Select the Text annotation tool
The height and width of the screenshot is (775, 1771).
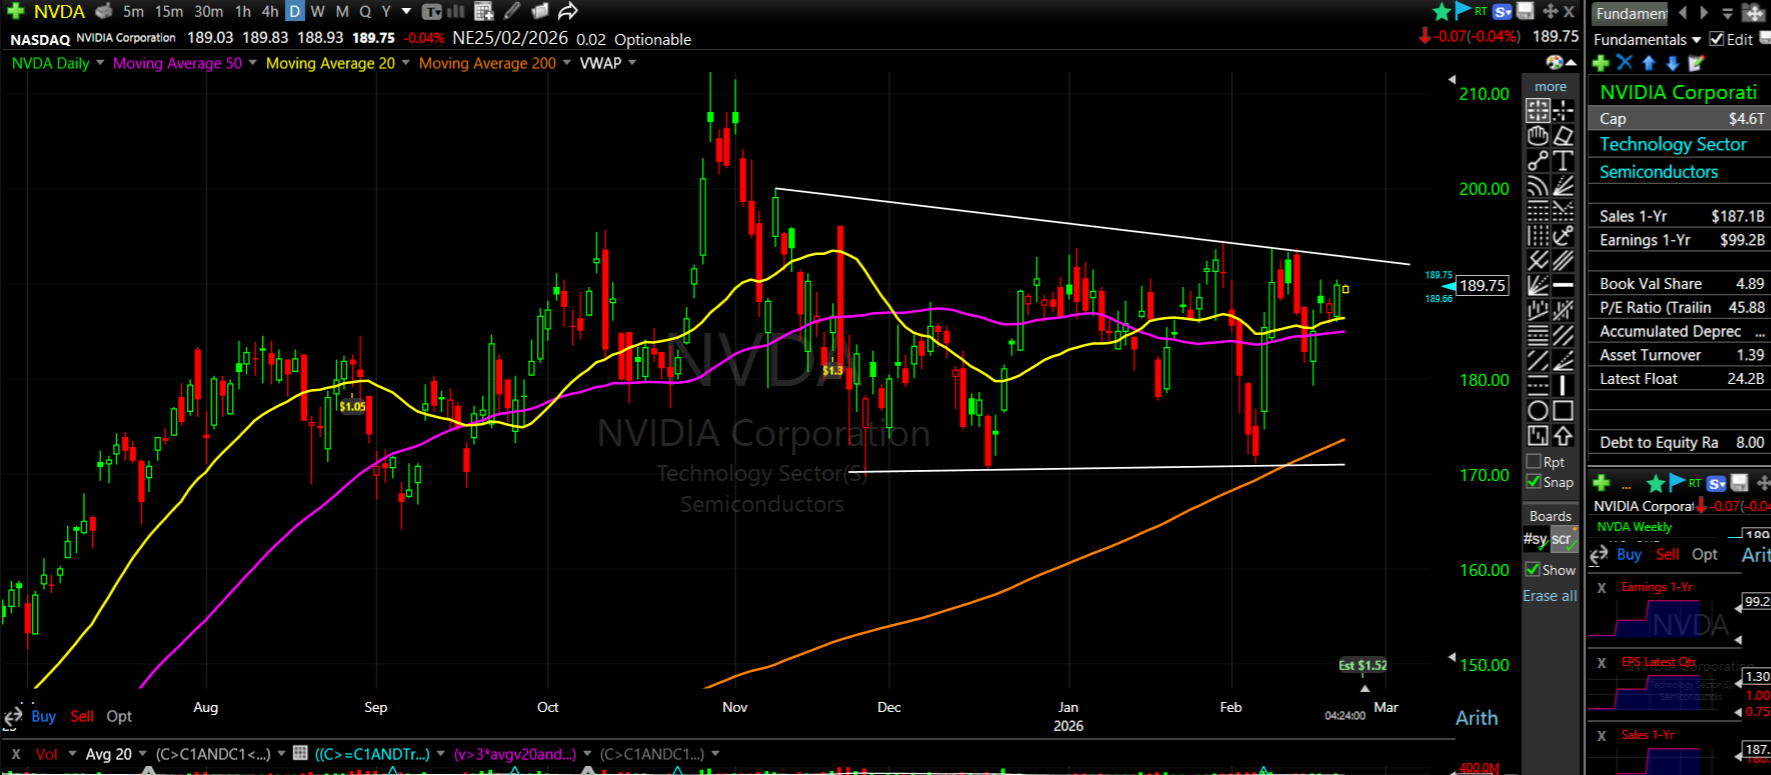point(1563,160)
